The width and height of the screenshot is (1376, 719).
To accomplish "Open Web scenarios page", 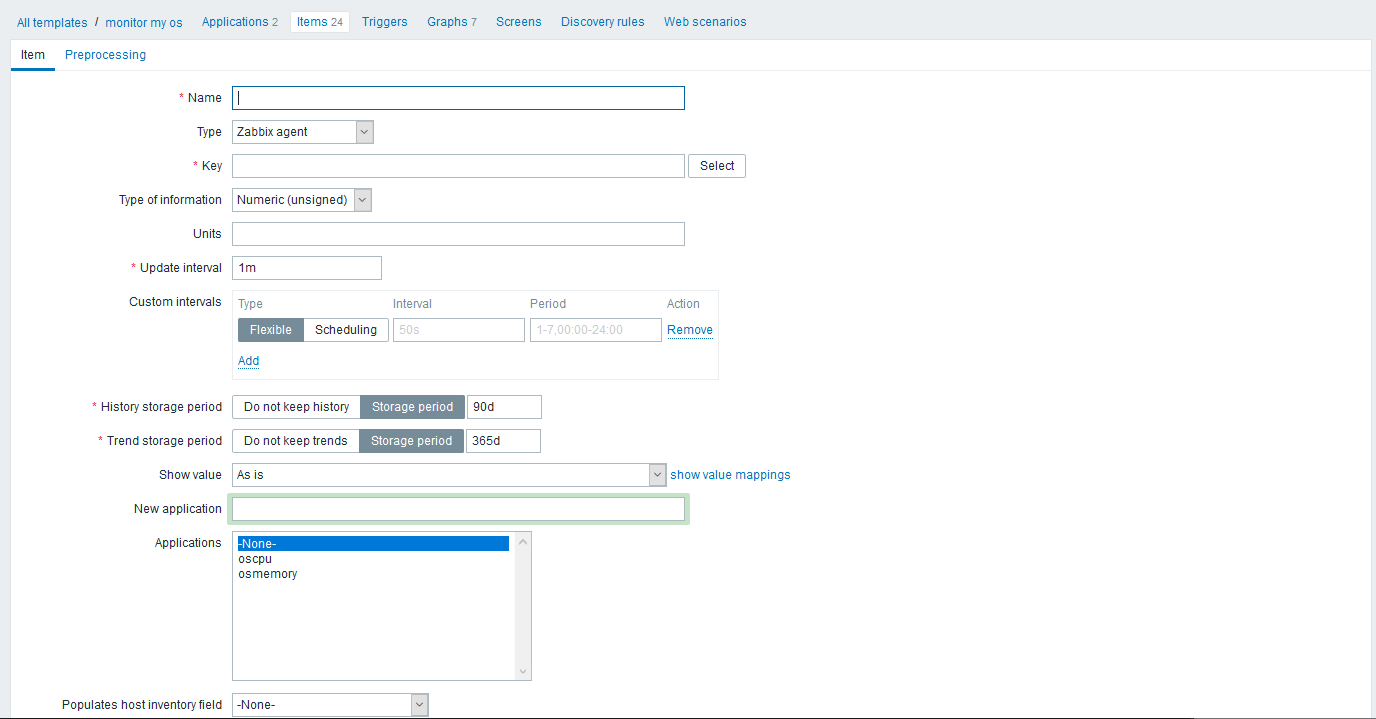I will pyautogui.click(x=705, y=21).
